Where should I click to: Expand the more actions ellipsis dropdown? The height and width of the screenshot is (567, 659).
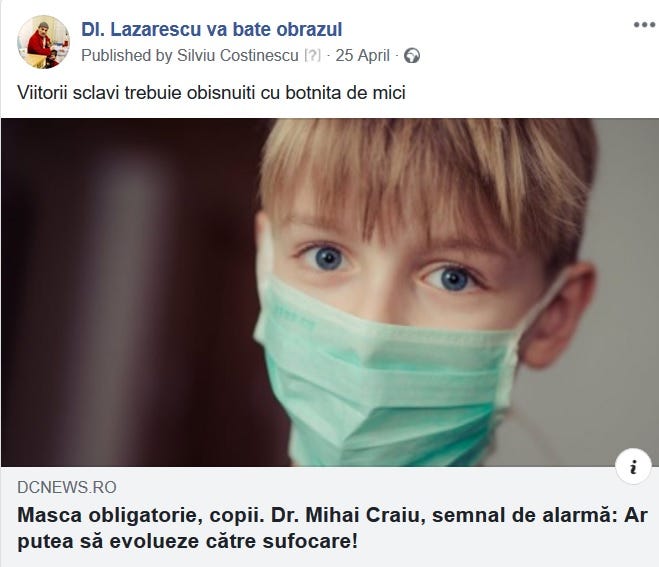(x=644, y=25)
